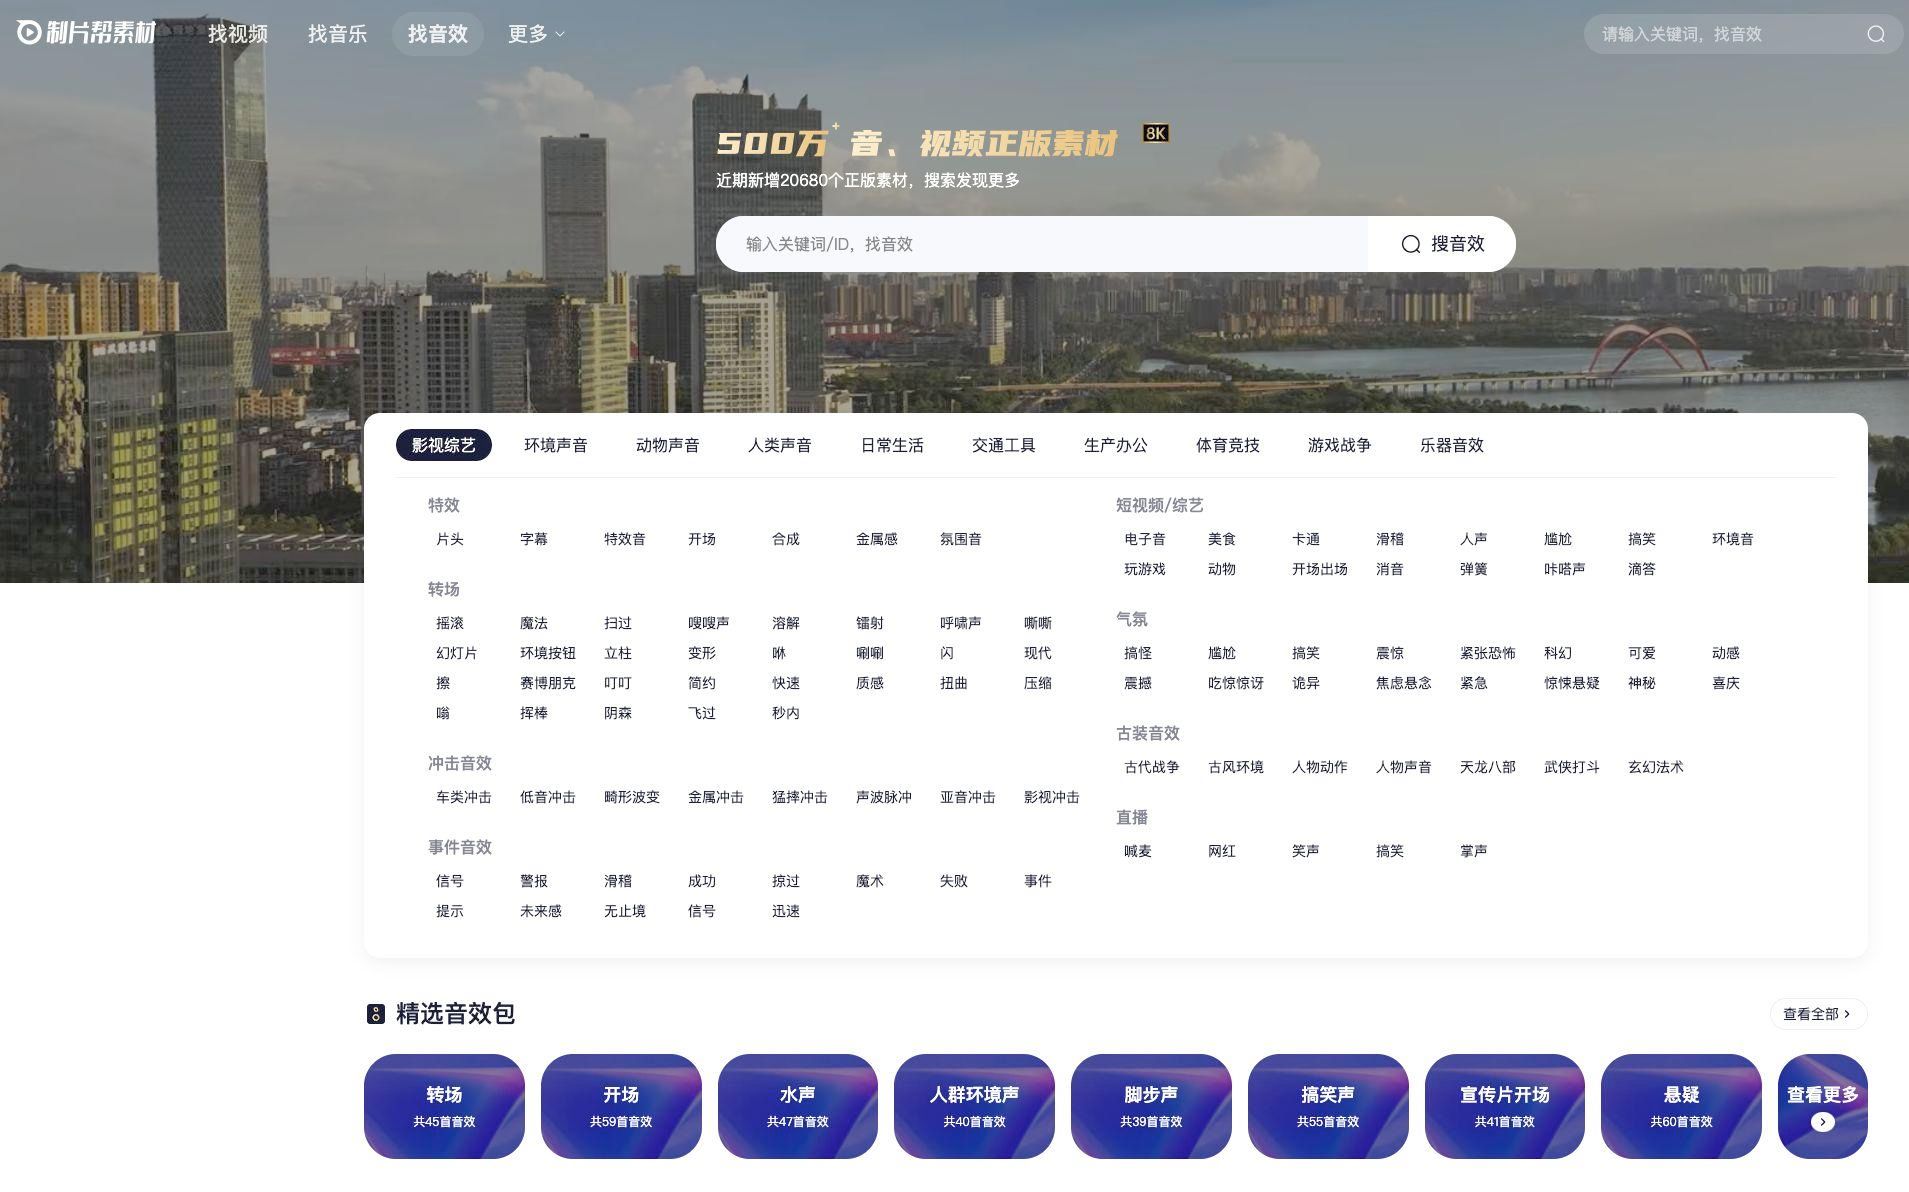Open the 动物声音 category tab

pyautogui.click(x=668, y=445)
